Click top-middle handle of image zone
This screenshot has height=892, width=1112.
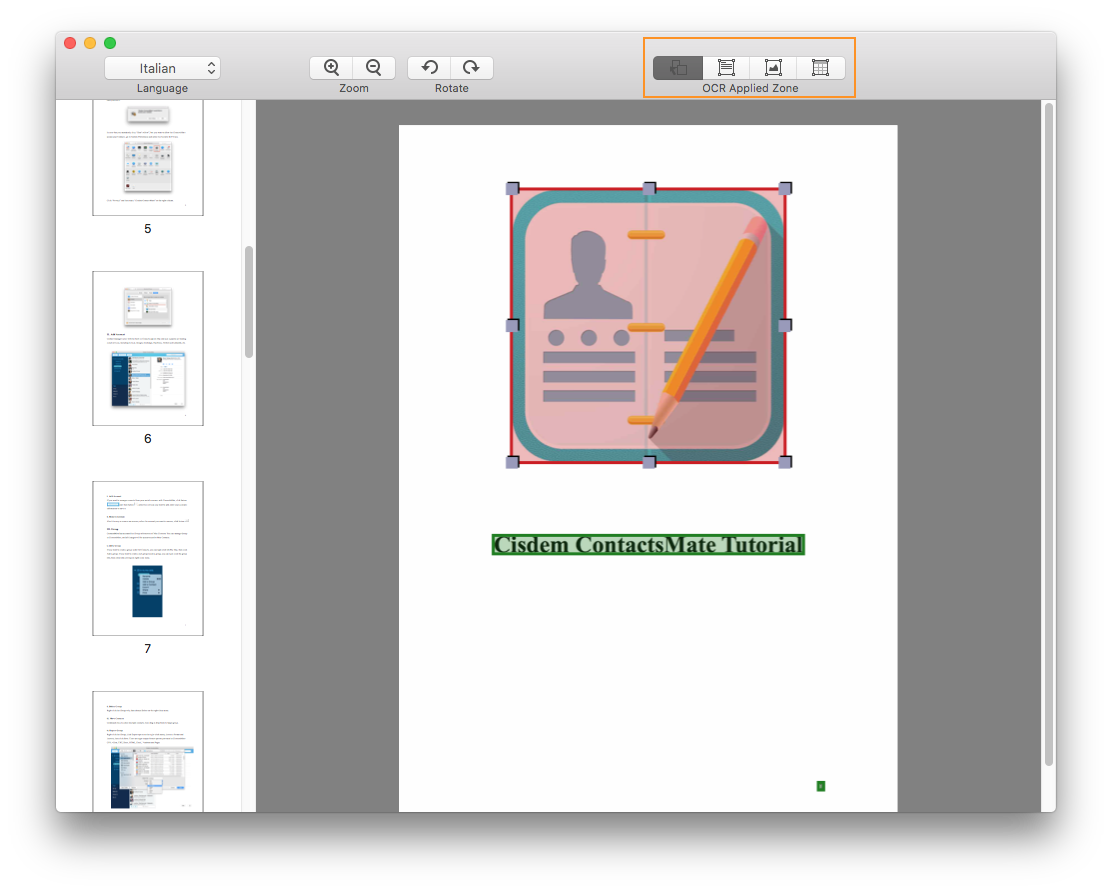coord(649,188)
